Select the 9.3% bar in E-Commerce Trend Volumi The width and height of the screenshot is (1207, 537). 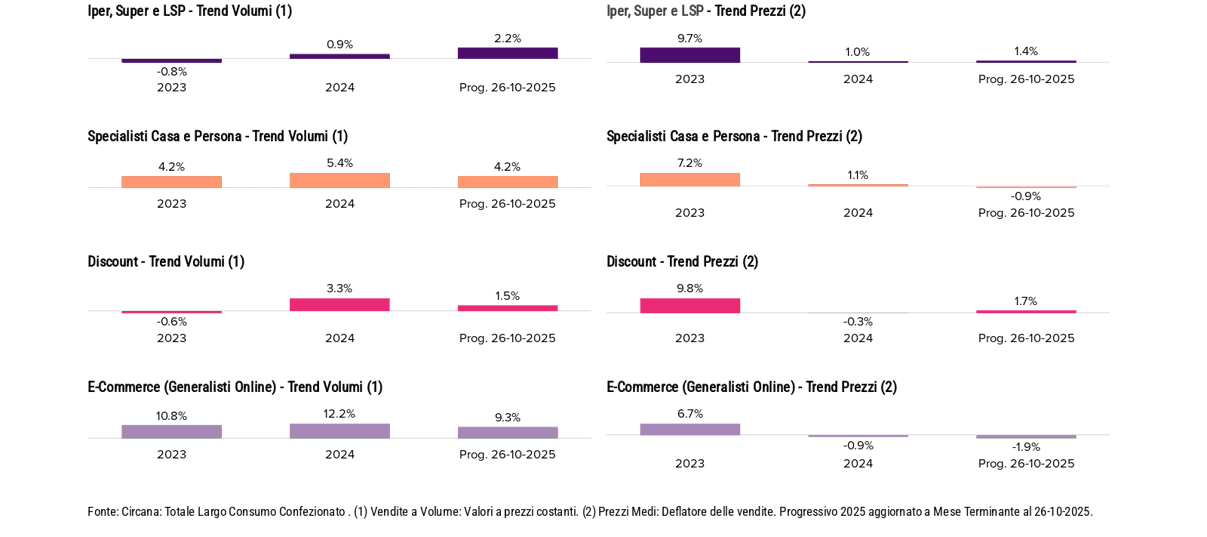[508, 433]
